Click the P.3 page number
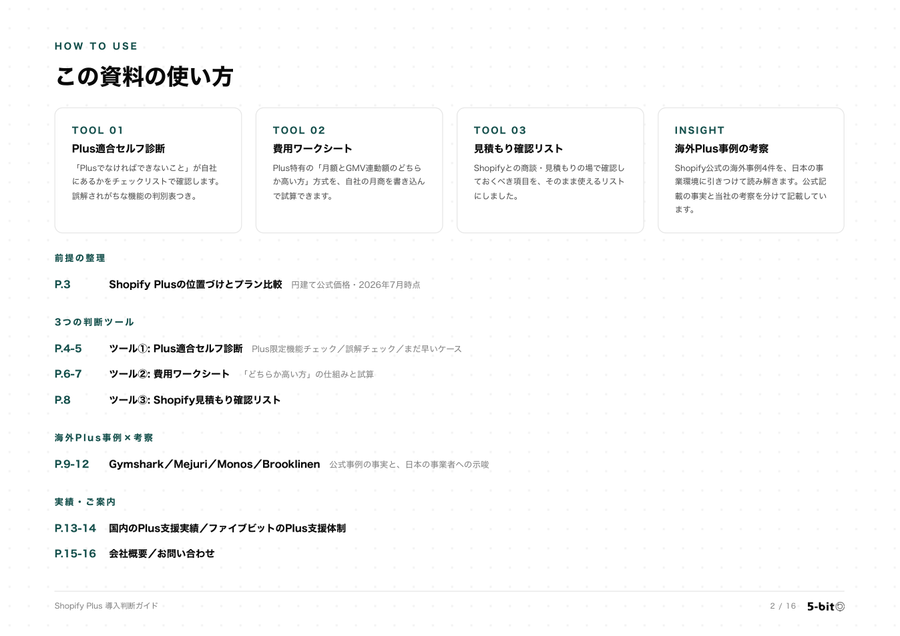Screen dimensions: 900x636 63,284
